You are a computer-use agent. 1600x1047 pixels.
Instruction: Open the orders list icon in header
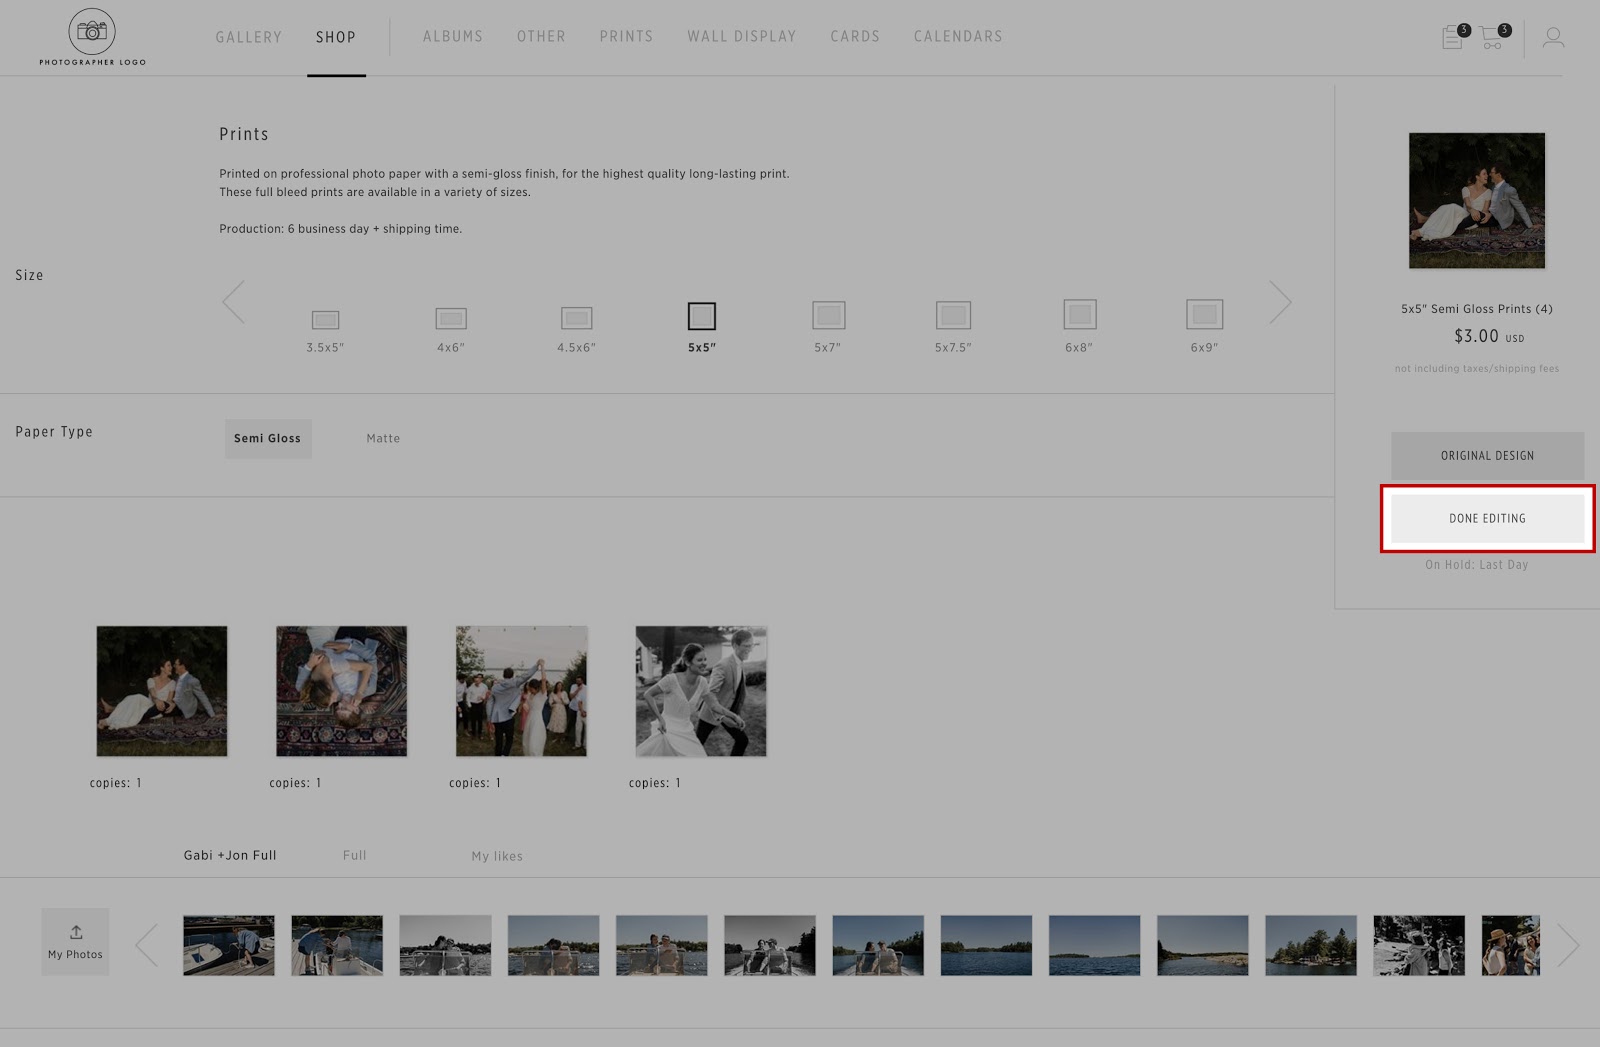click(1455, 37)
